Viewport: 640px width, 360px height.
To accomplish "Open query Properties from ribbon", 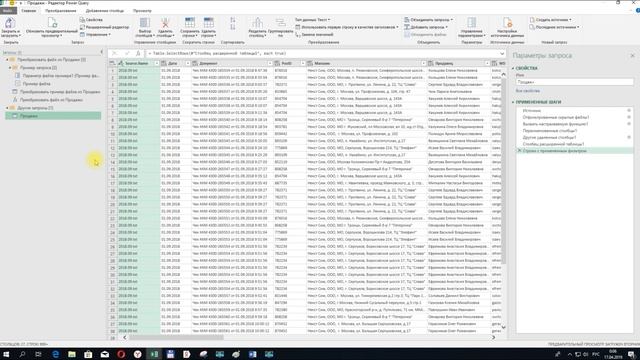I will point(91,20).
